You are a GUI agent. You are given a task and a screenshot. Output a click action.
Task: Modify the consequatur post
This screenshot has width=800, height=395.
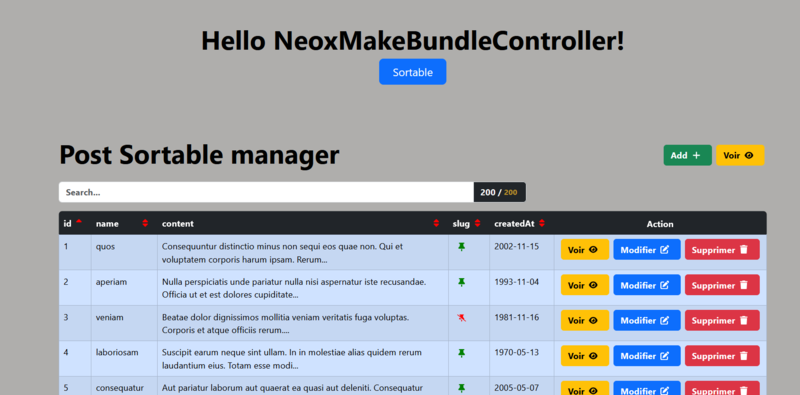pyautogui.click(x=647, y=388)
